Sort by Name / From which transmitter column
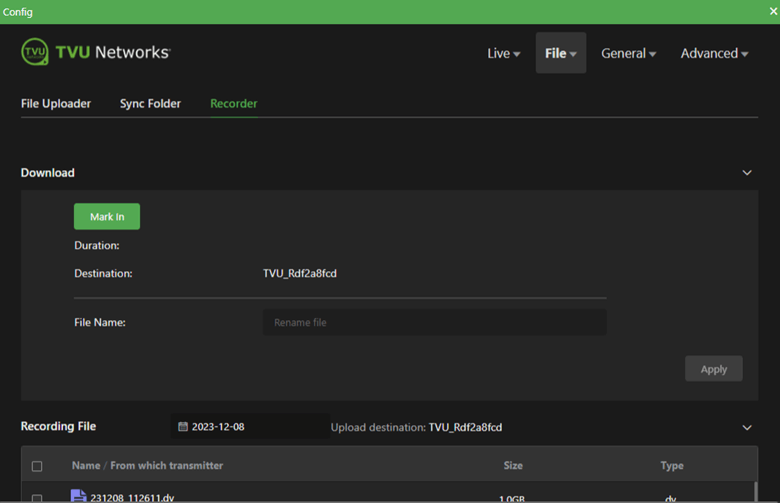780x503 pixels. [147, 465]
